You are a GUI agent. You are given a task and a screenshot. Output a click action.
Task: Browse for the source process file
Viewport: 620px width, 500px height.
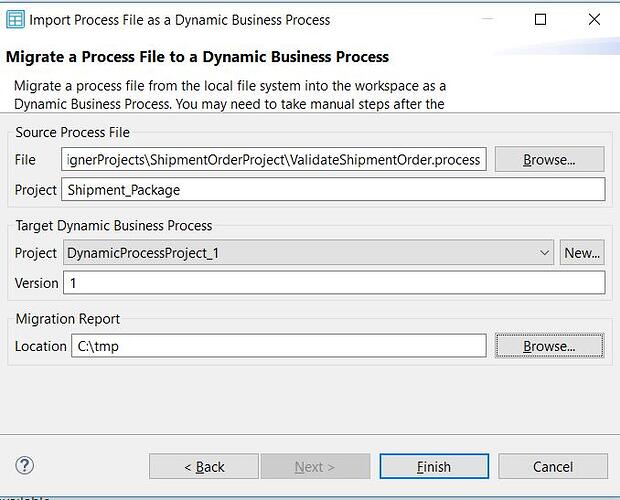pos(549,159)
